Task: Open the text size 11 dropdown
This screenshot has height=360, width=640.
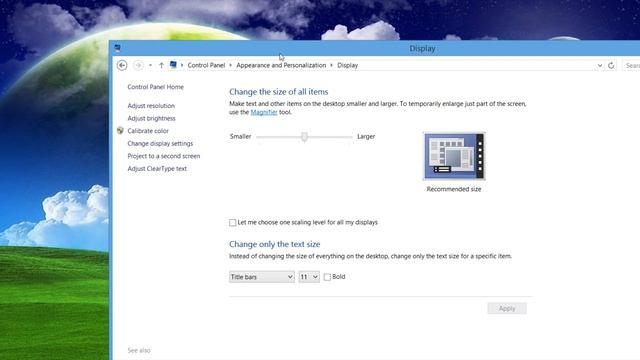Action: (309, 277)
